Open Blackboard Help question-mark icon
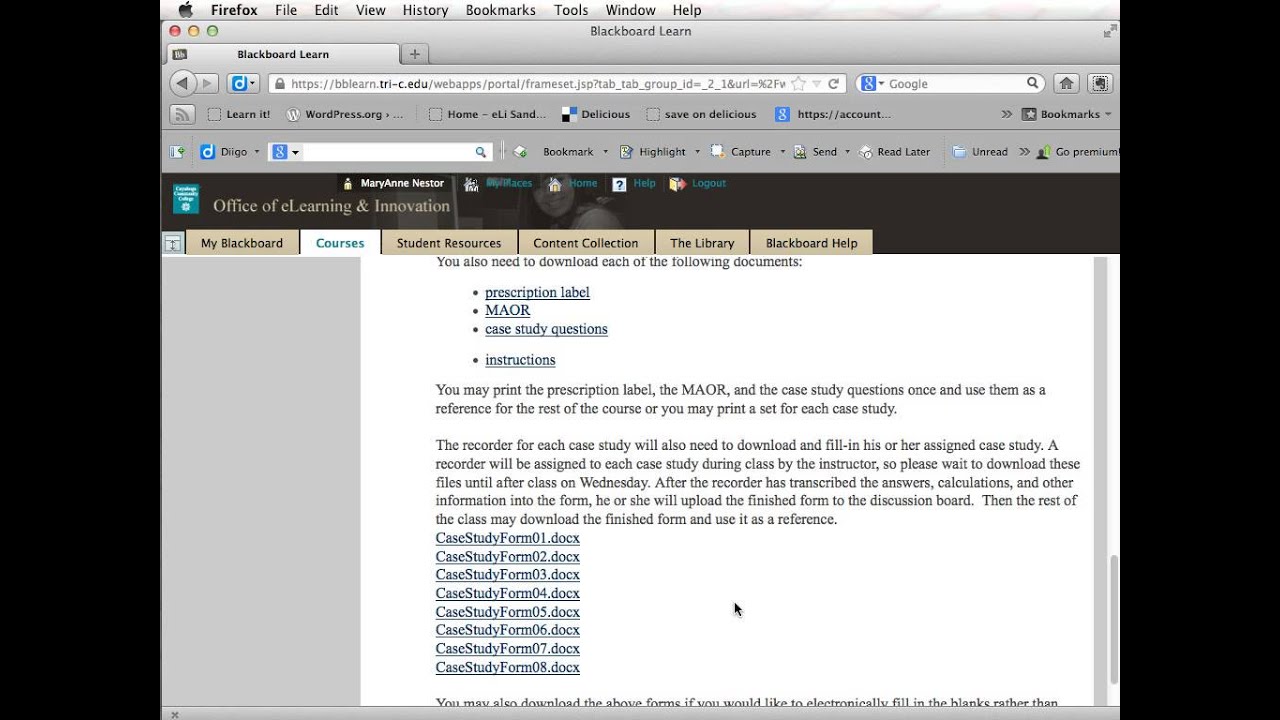 click(620, 184)
